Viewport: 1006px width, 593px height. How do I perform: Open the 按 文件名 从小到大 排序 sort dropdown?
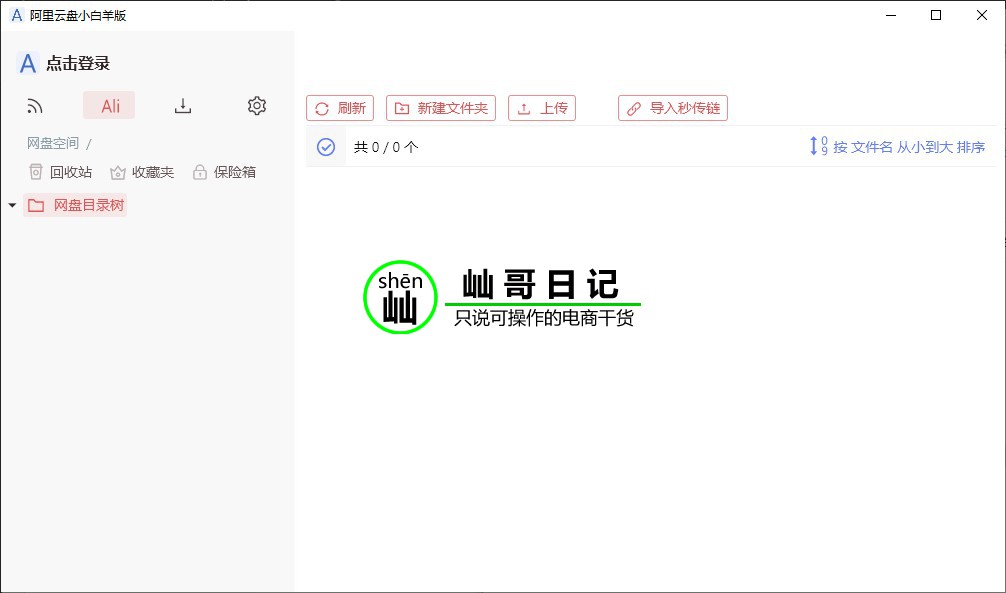(897, 147)
